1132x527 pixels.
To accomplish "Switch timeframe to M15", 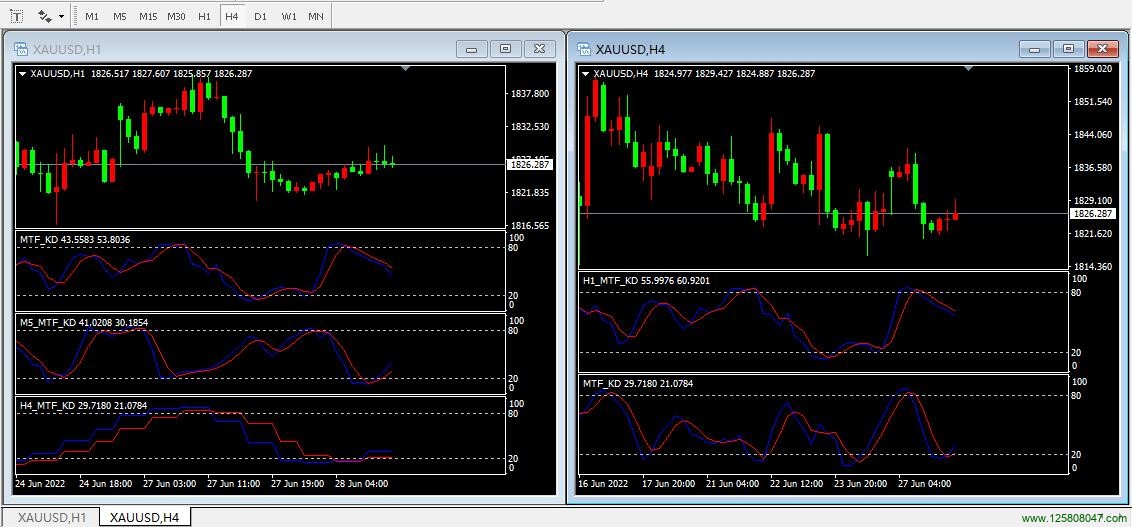I will [x=148, y=16].
